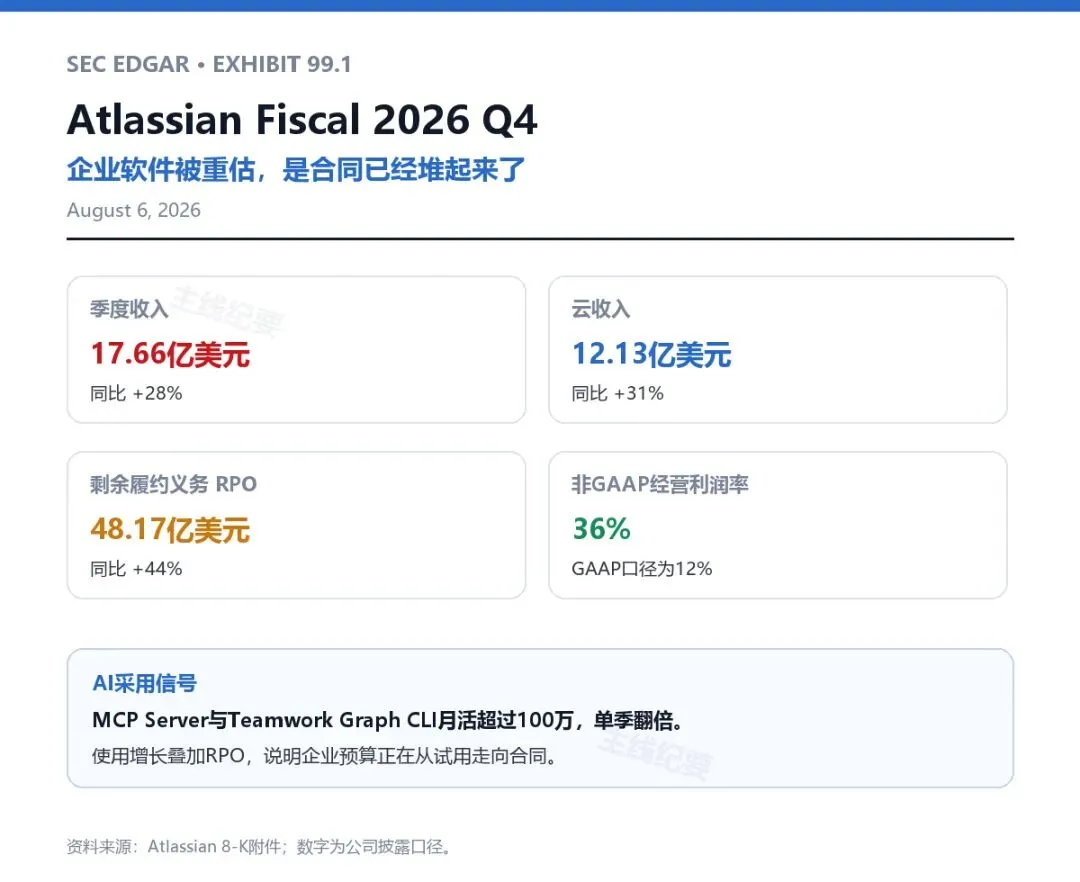Click the blue Chinese subtitle headline
Viewport: 1080px width, 882px height.
pos(296,169)
